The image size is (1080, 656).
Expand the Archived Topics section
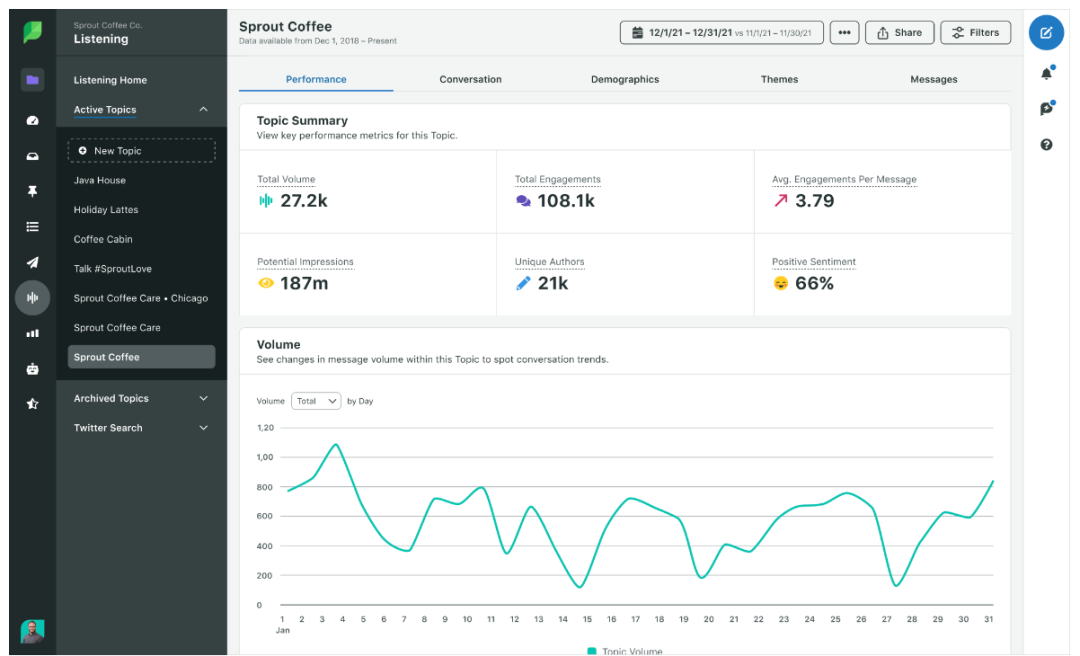pyautogui.click(x=141, y=398)
